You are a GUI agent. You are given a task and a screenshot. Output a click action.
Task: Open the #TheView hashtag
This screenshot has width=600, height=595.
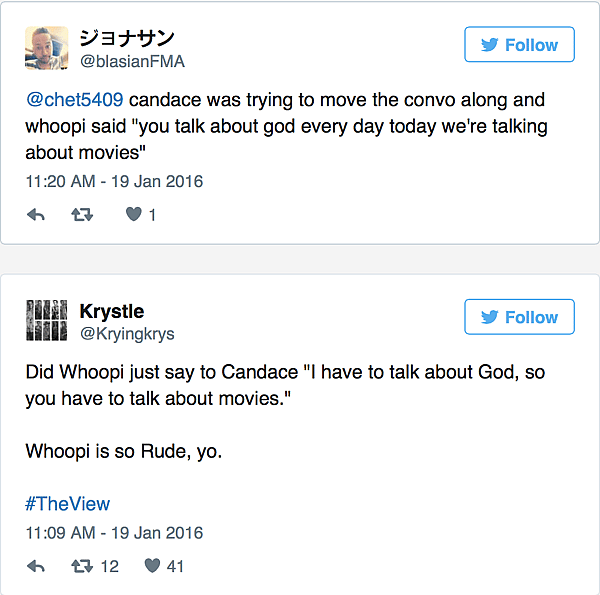point(67,504)
